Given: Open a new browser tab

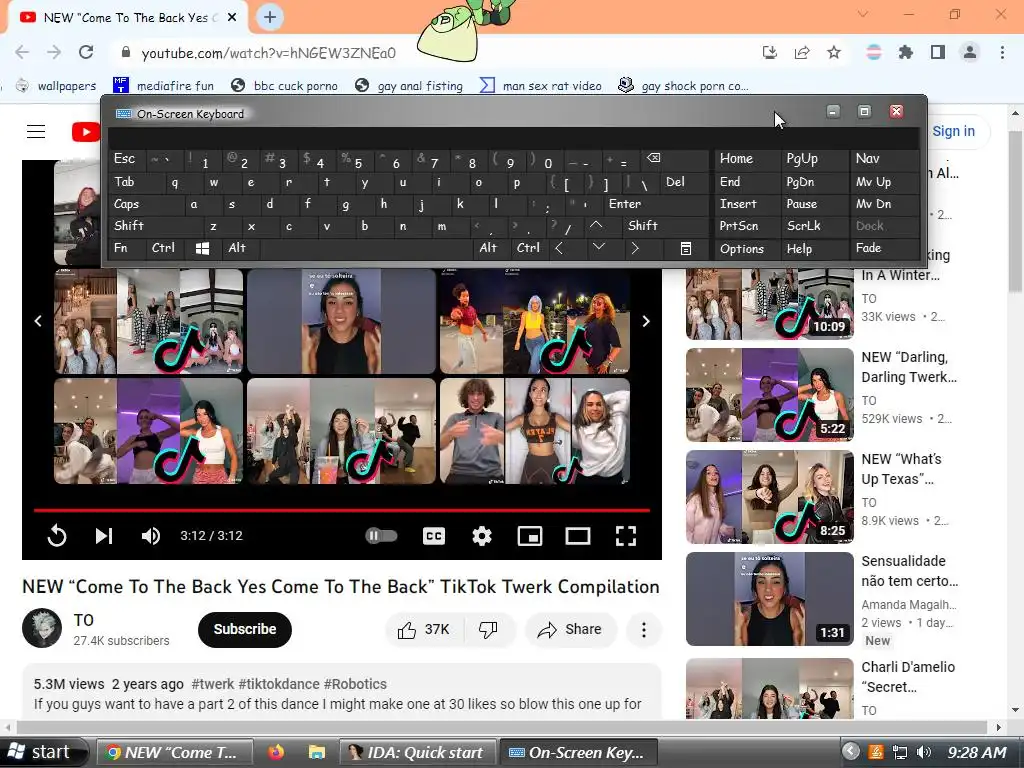Looking at the screenshot, I should (x=270, y=17).
